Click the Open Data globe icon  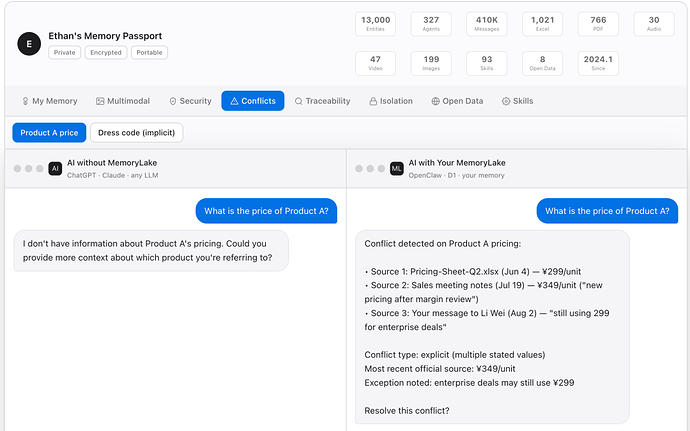click(436, 101)
